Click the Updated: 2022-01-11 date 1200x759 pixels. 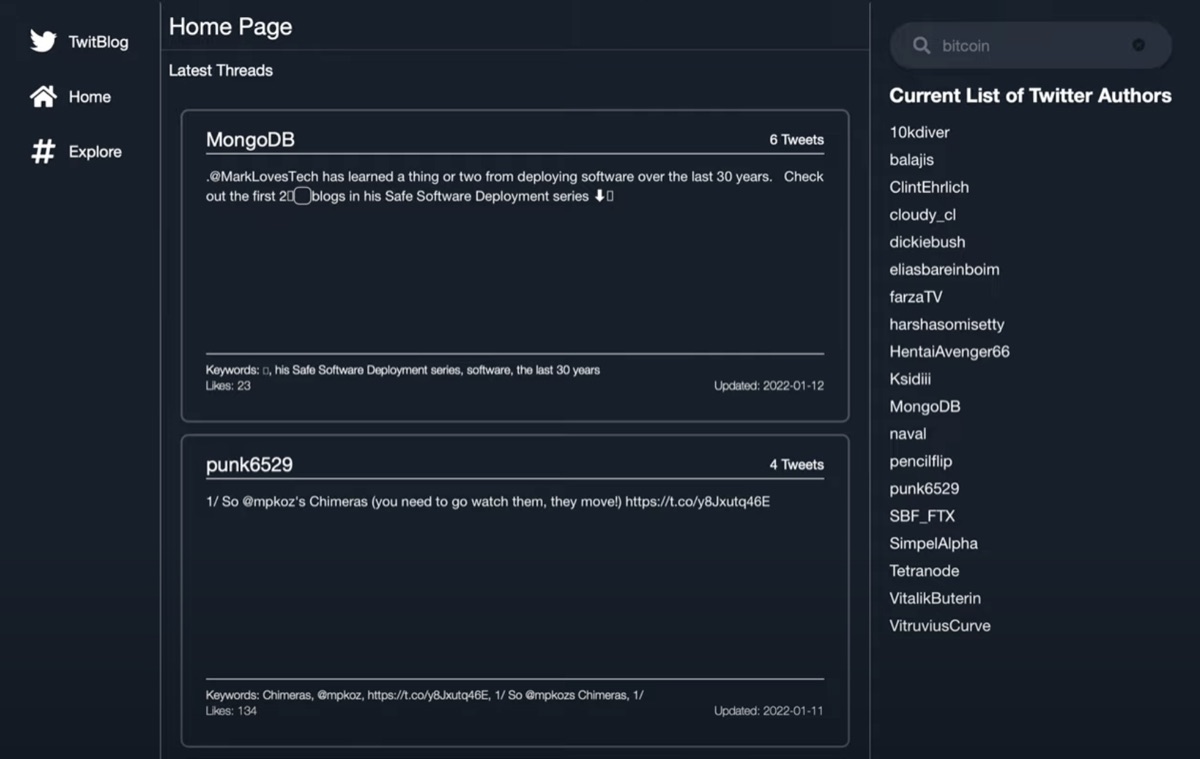(768, 711)
